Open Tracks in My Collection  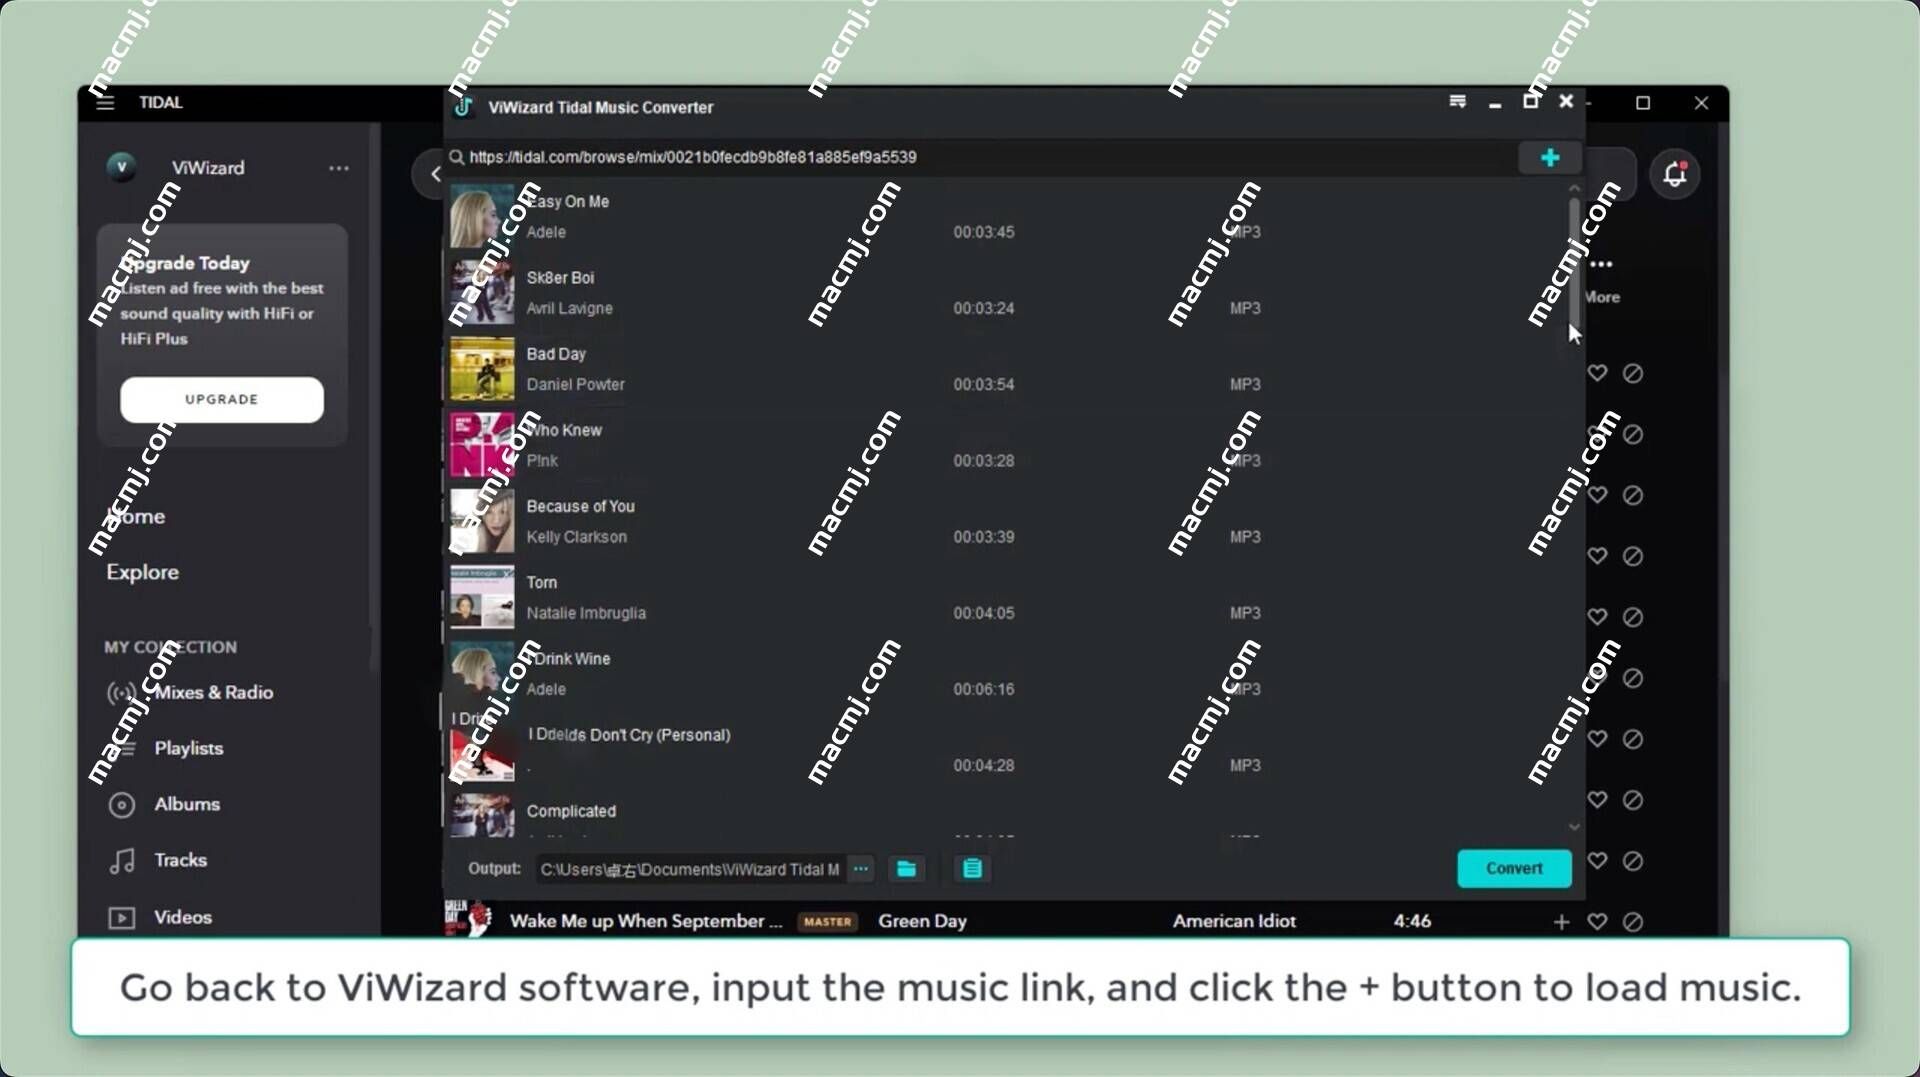[181, 860]
